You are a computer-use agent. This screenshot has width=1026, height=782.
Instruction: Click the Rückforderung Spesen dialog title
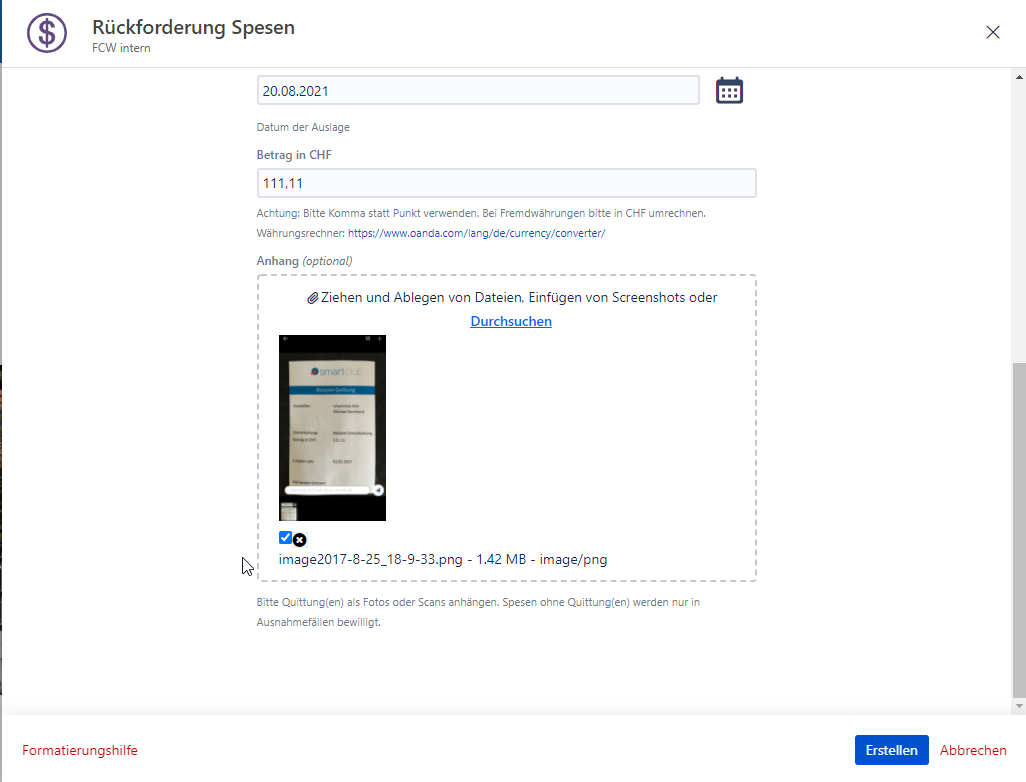(193, 27)
